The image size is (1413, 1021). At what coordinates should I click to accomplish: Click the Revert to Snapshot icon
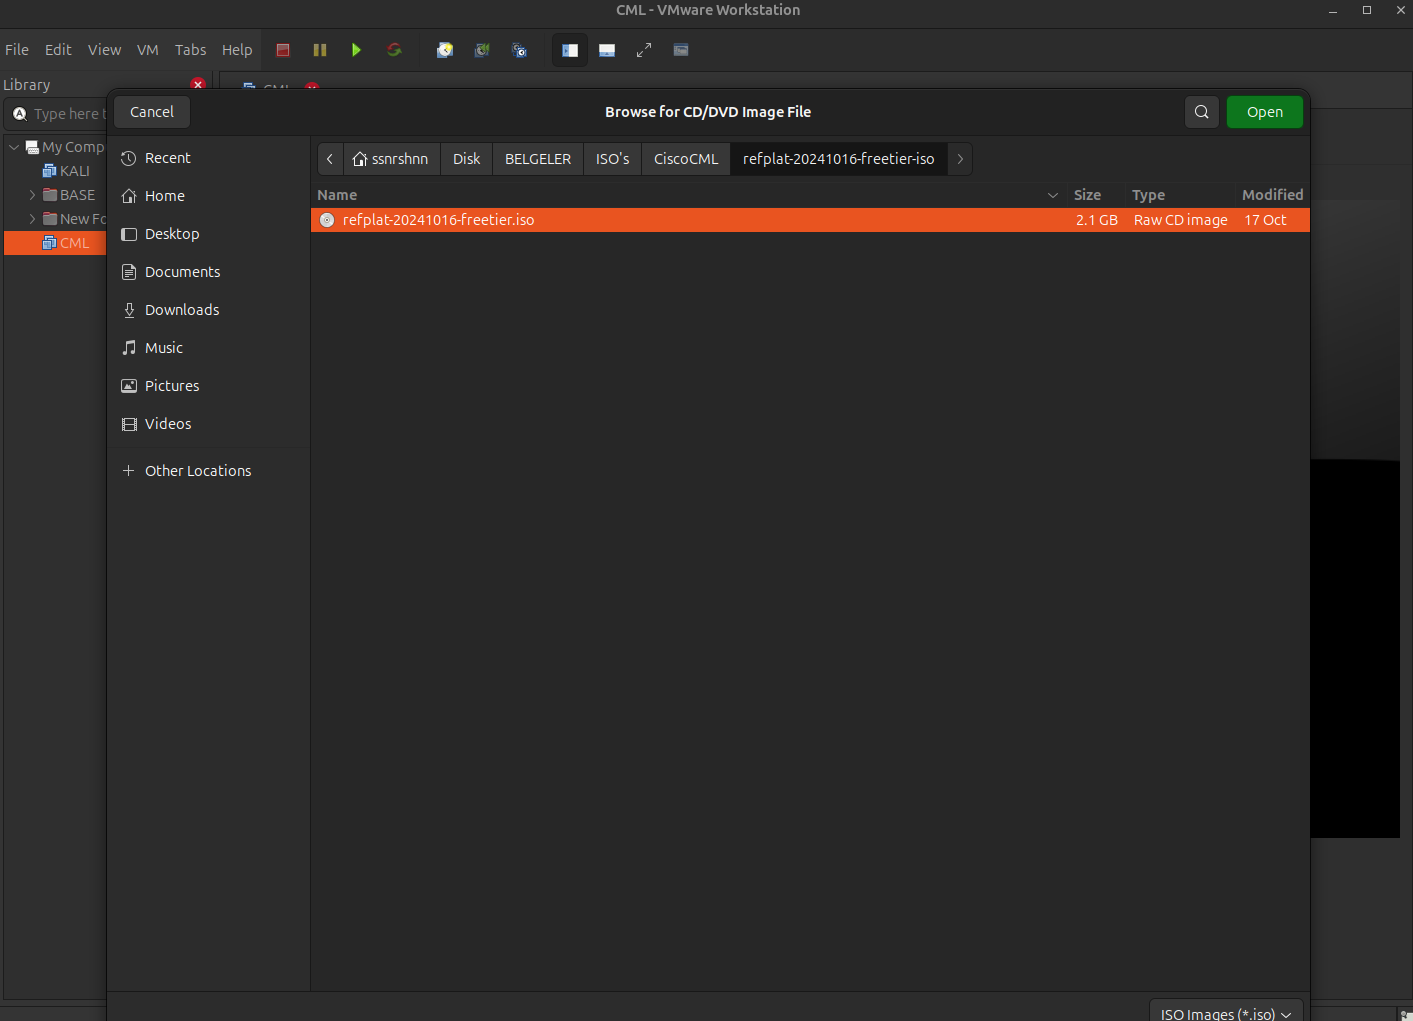coord(482,50)
